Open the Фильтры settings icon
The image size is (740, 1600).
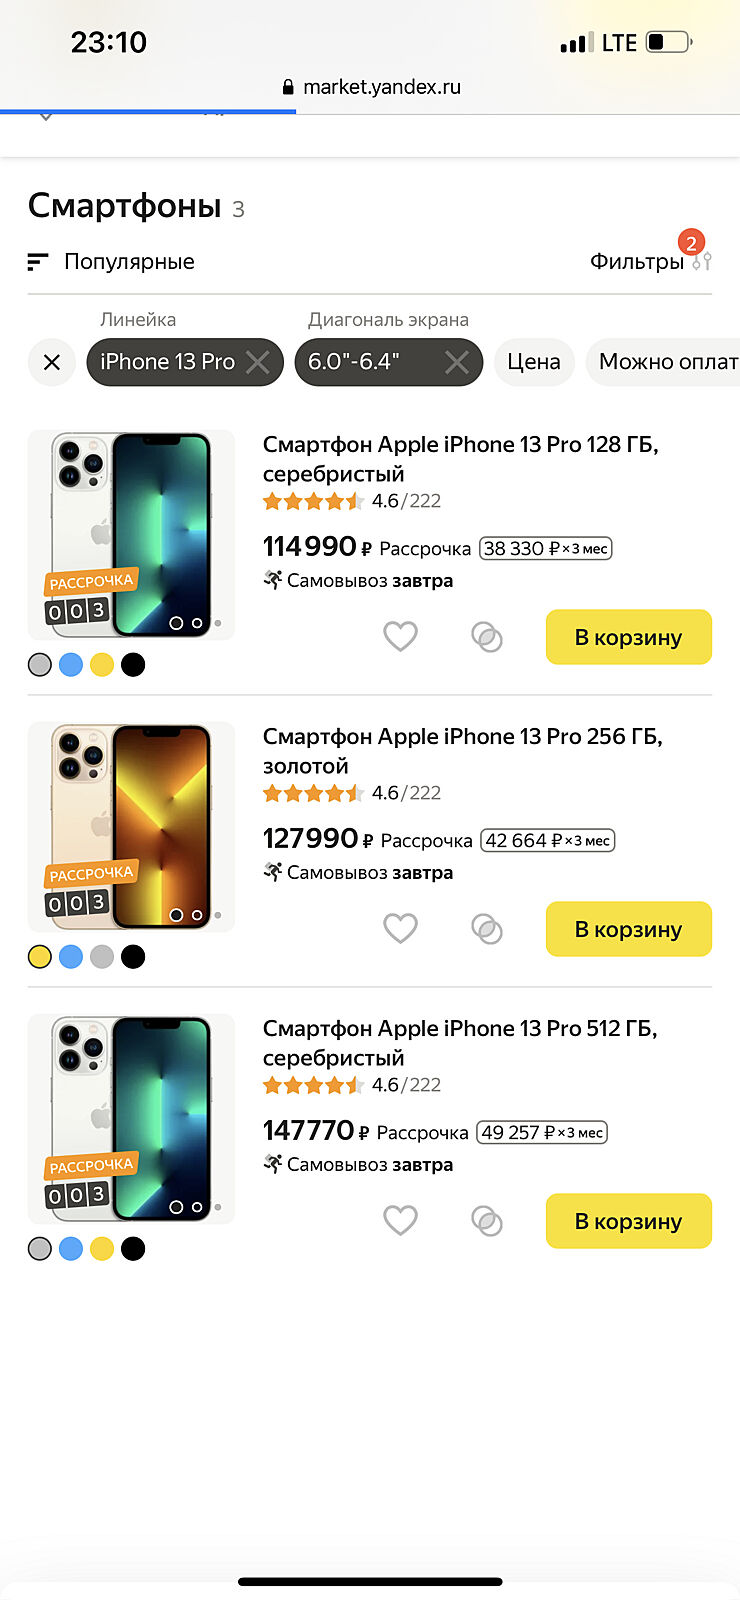tap(701, 262)
